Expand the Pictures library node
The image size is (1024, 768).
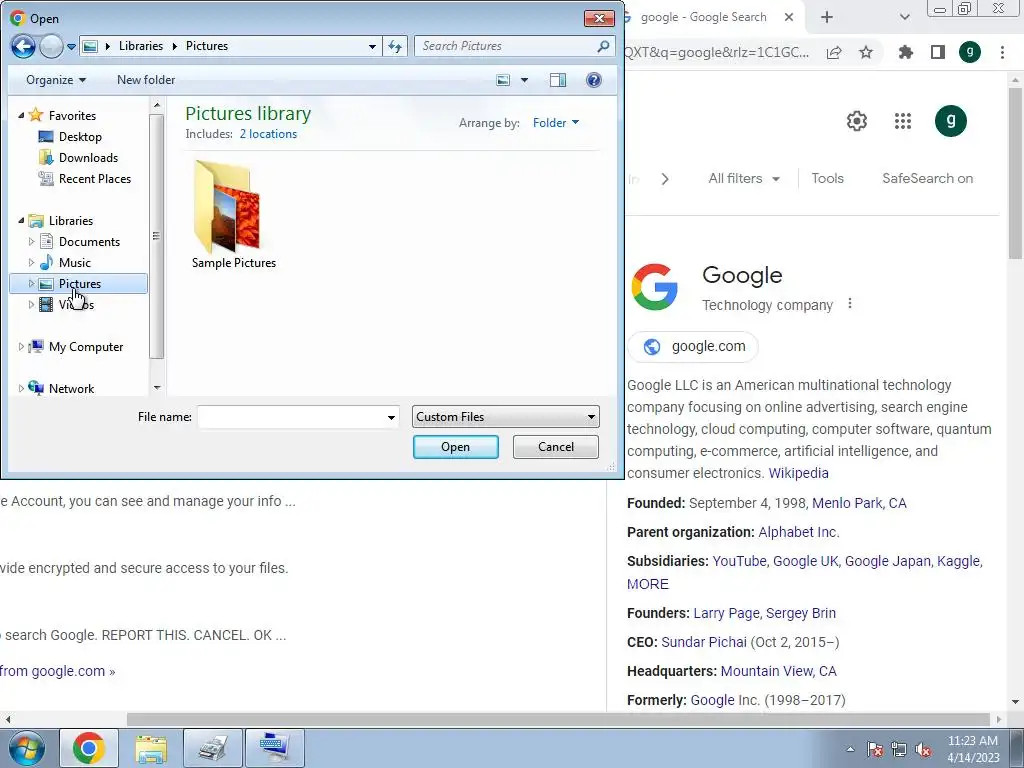31,283
